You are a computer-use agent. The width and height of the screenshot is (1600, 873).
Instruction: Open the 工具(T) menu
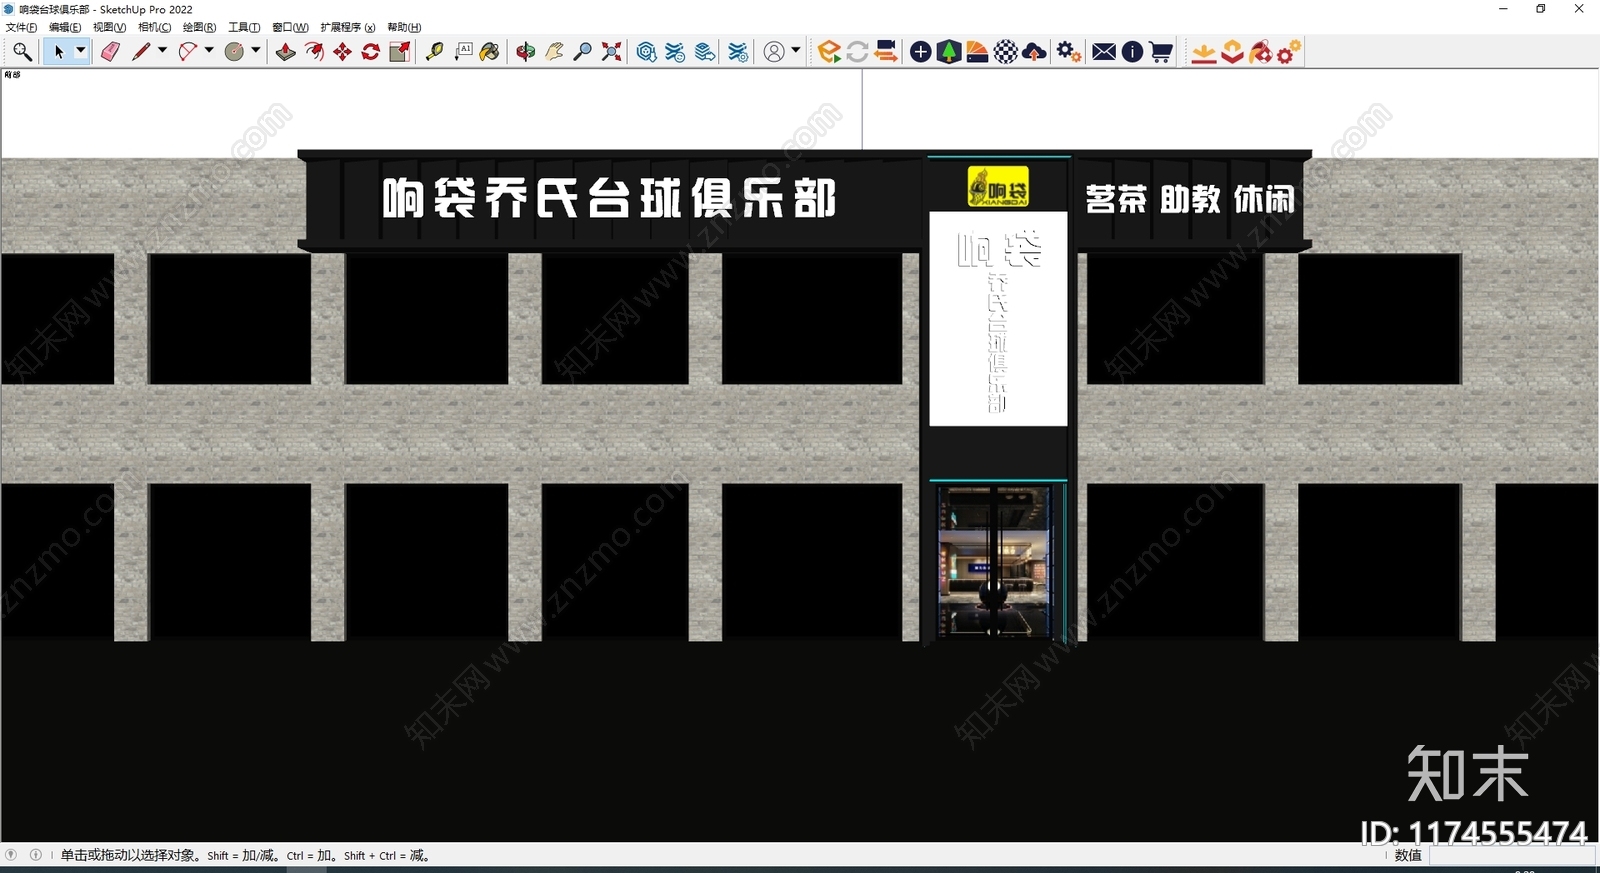(x=244, y=27)
